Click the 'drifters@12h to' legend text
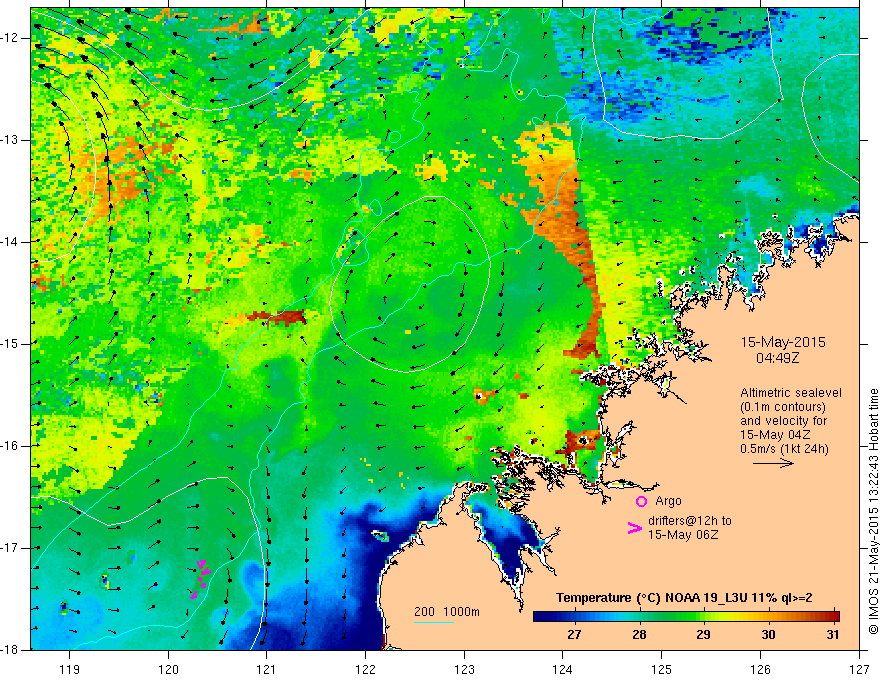880x680 pixels. click(x=690, y=521)
